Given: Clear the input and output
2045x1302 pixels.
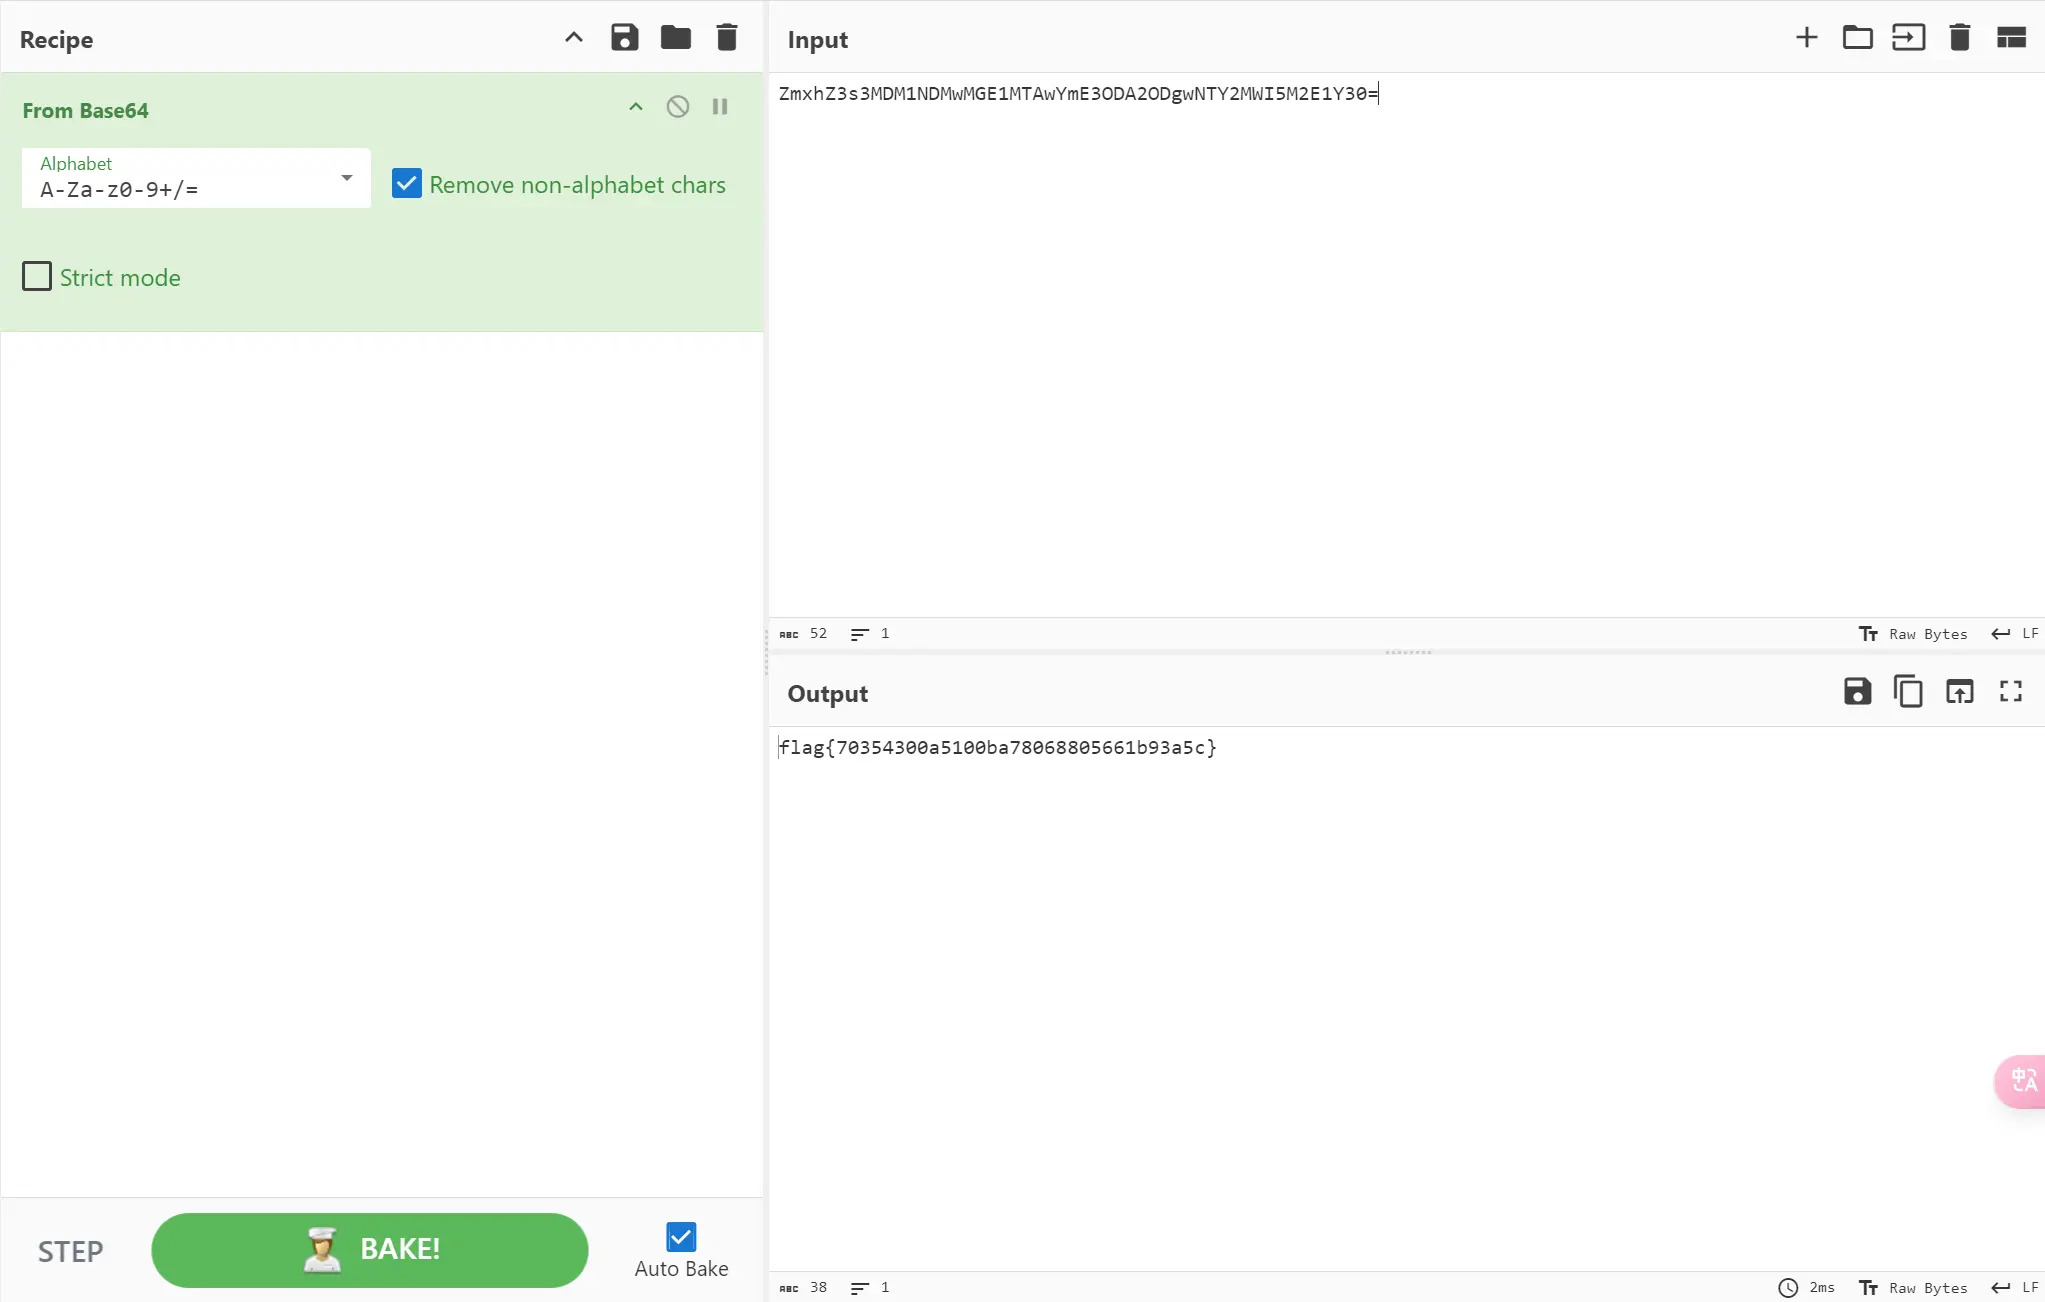Looking at the screenshot, I should pyautogui.click(x=1959, y=38).
